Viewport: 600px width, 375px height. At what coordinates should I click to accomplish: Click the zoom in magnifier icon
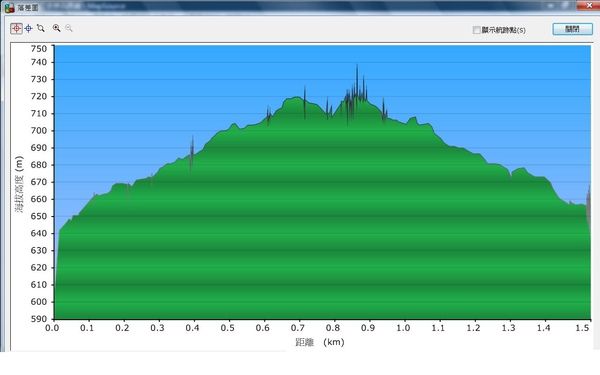point(56,28)
